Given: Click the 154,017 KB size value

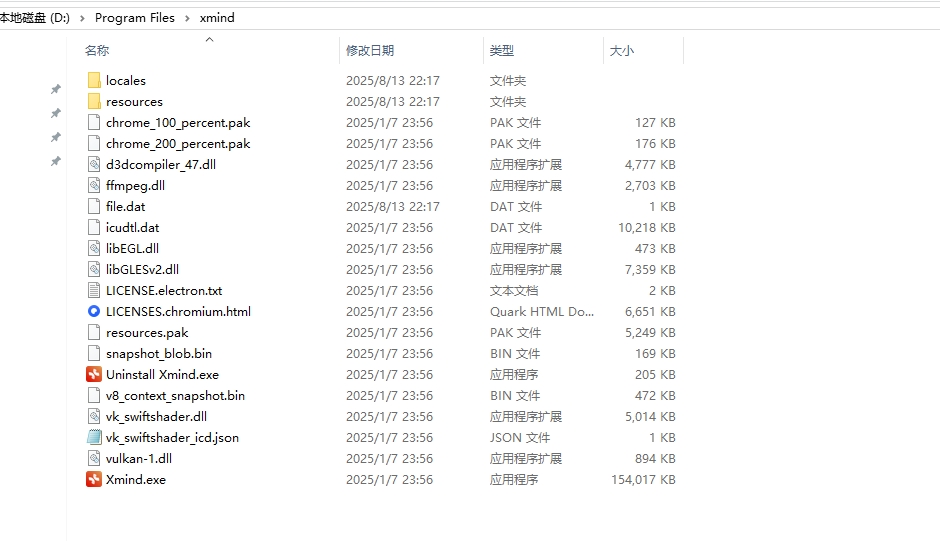Looking at the screenshot, I should (x=643, y=479).
